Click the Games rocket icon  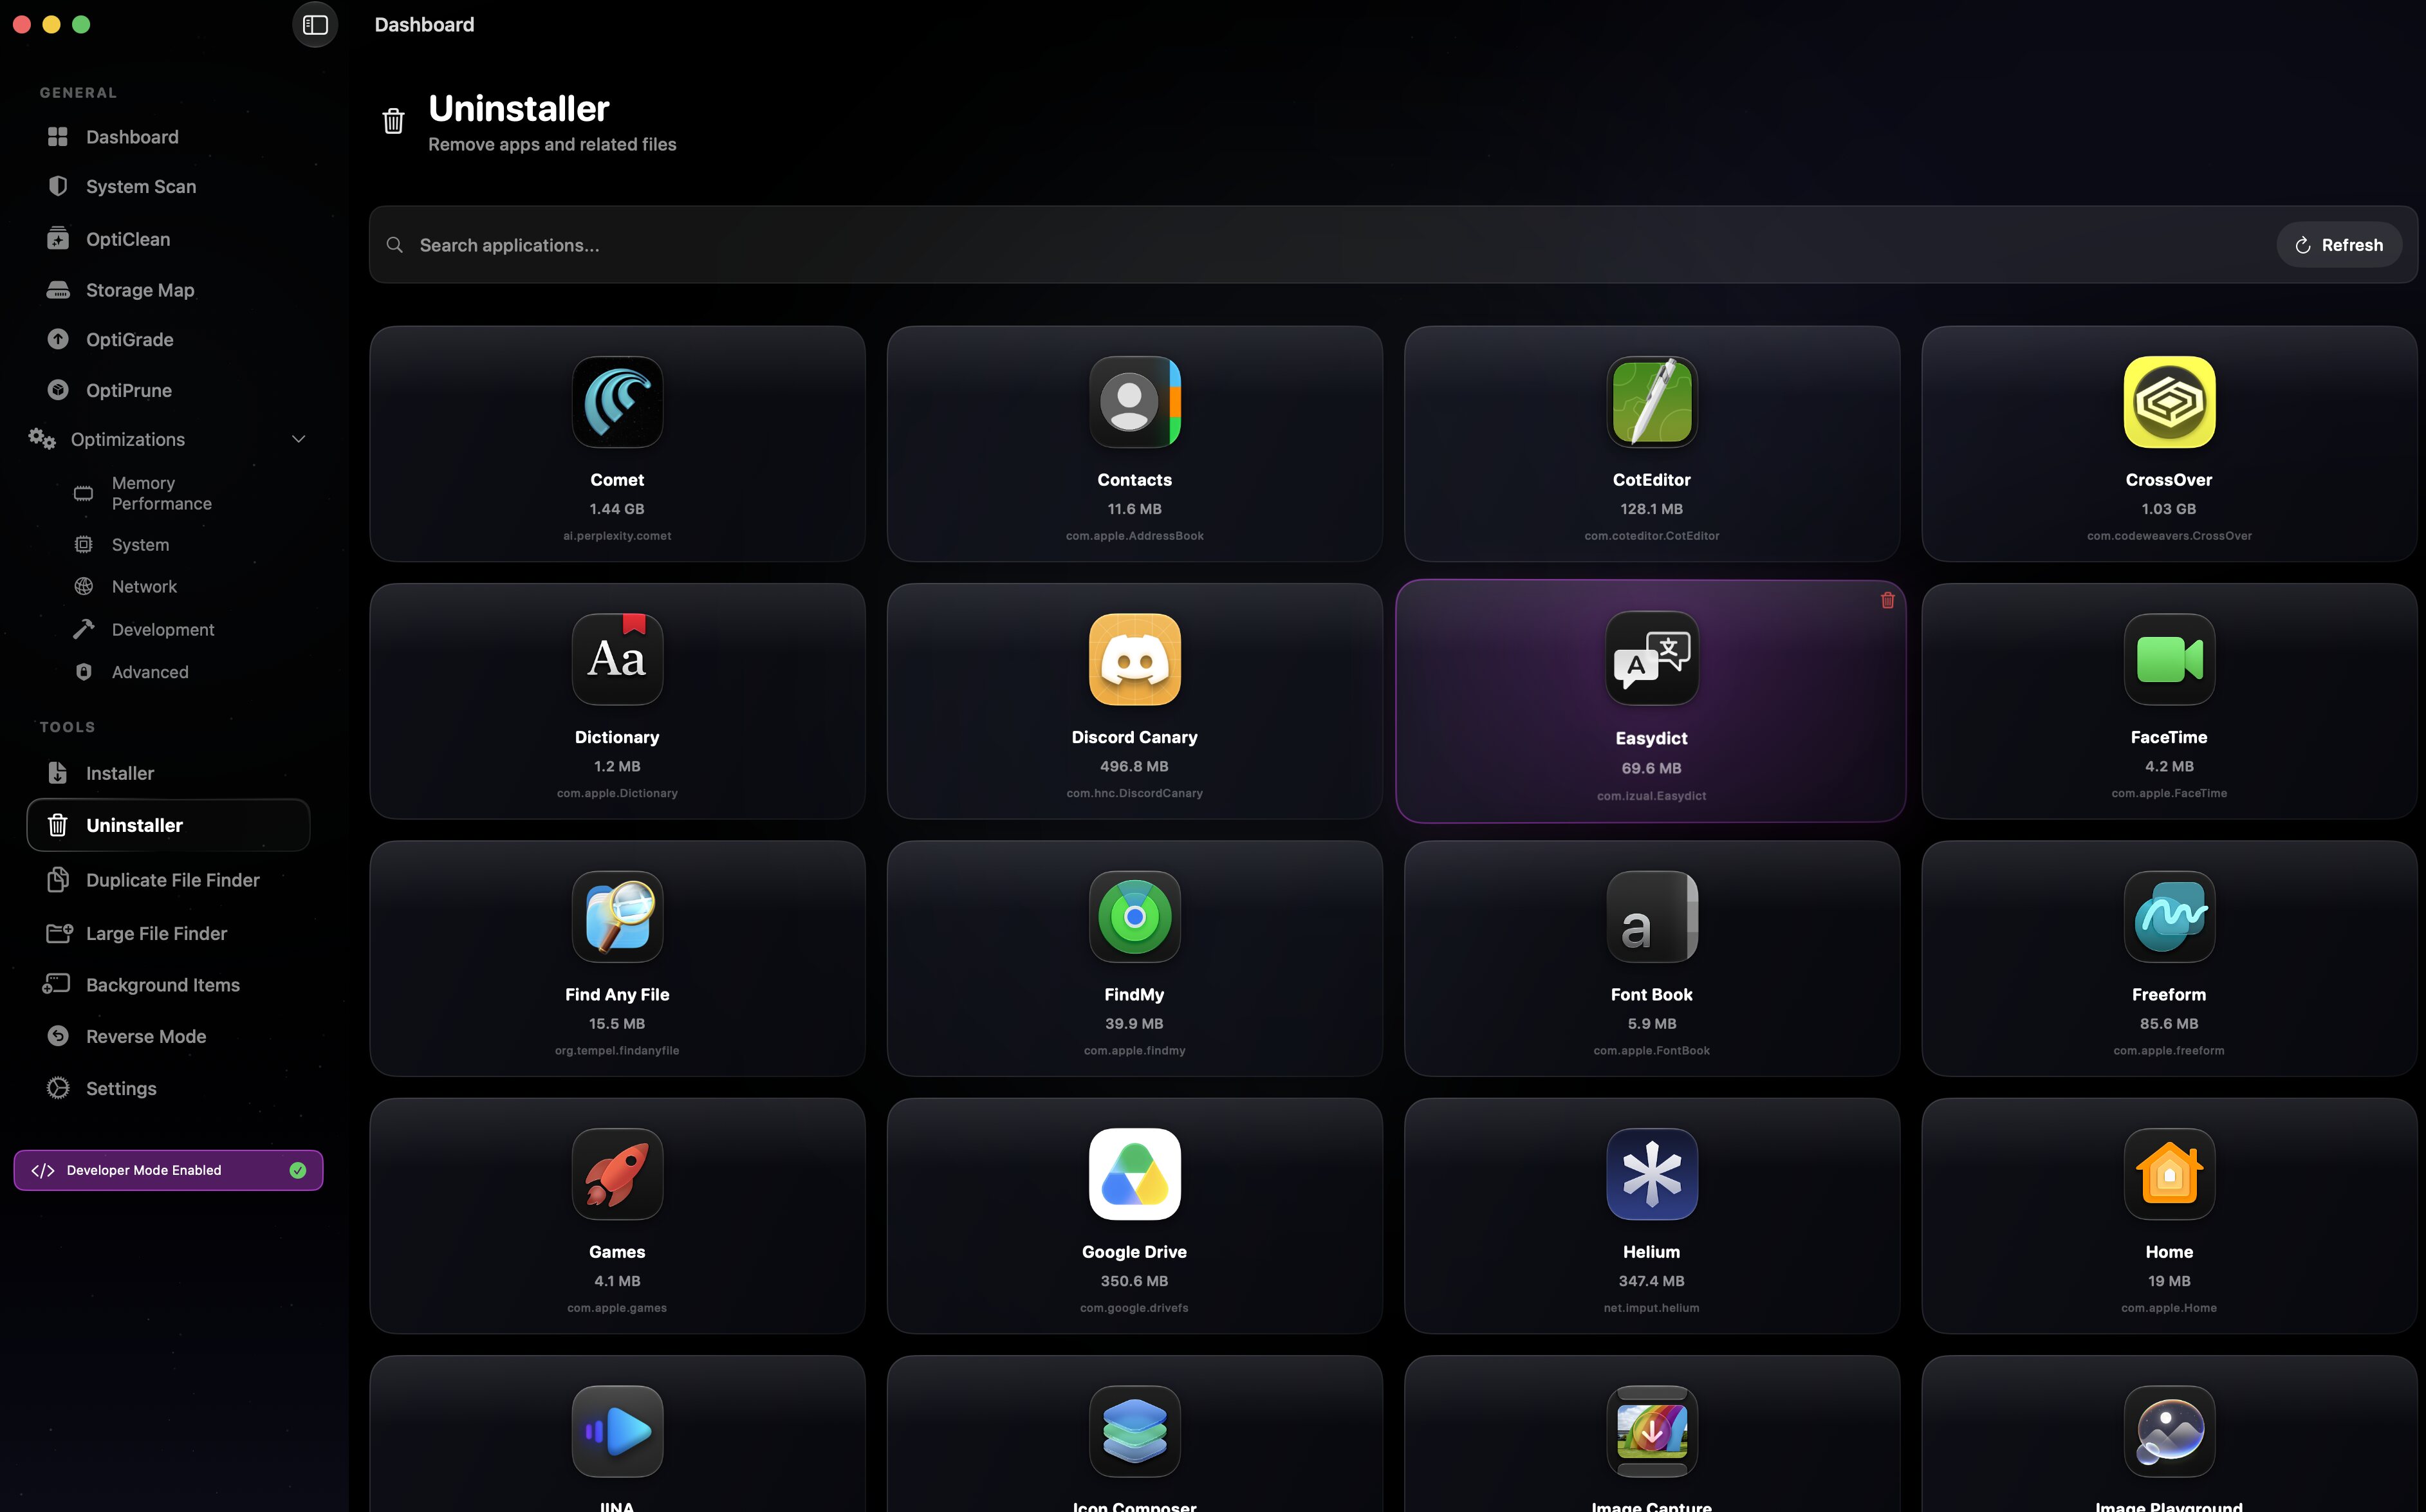pos(617,1173)
